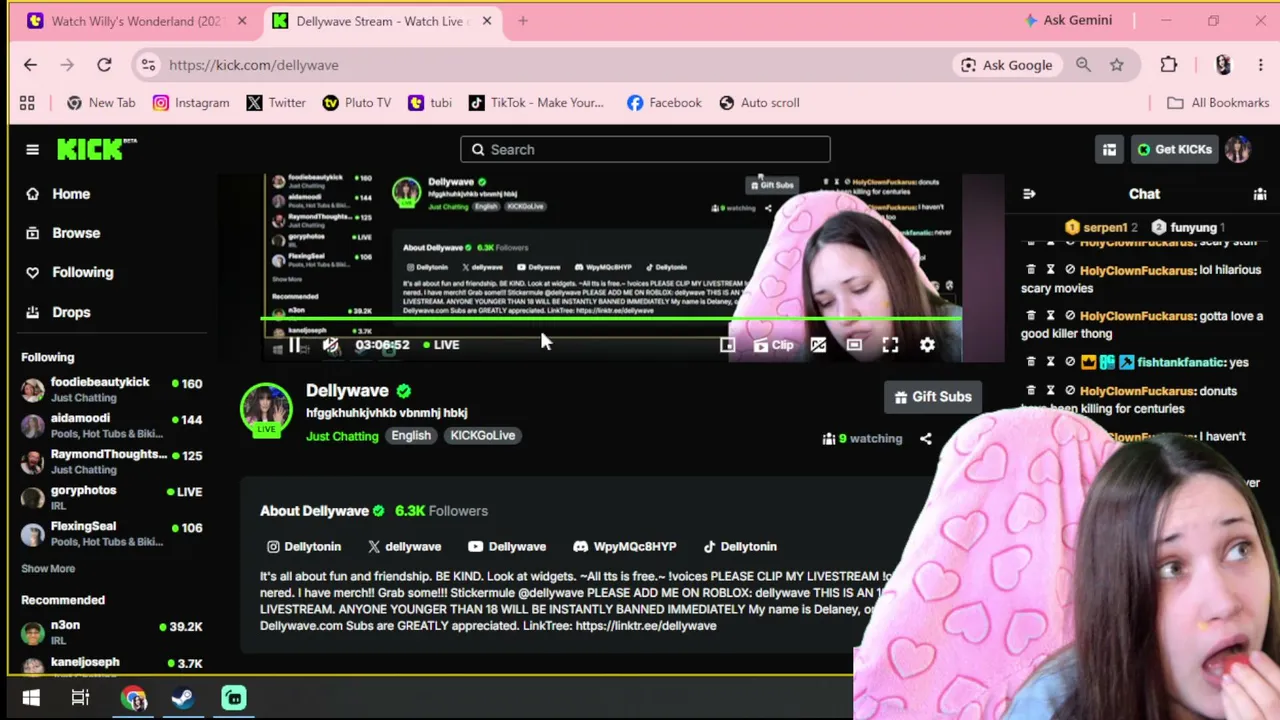Open aidamoodi's followed channel
The width and height of the screenshot is (1280, 720).
pos(112,426)
